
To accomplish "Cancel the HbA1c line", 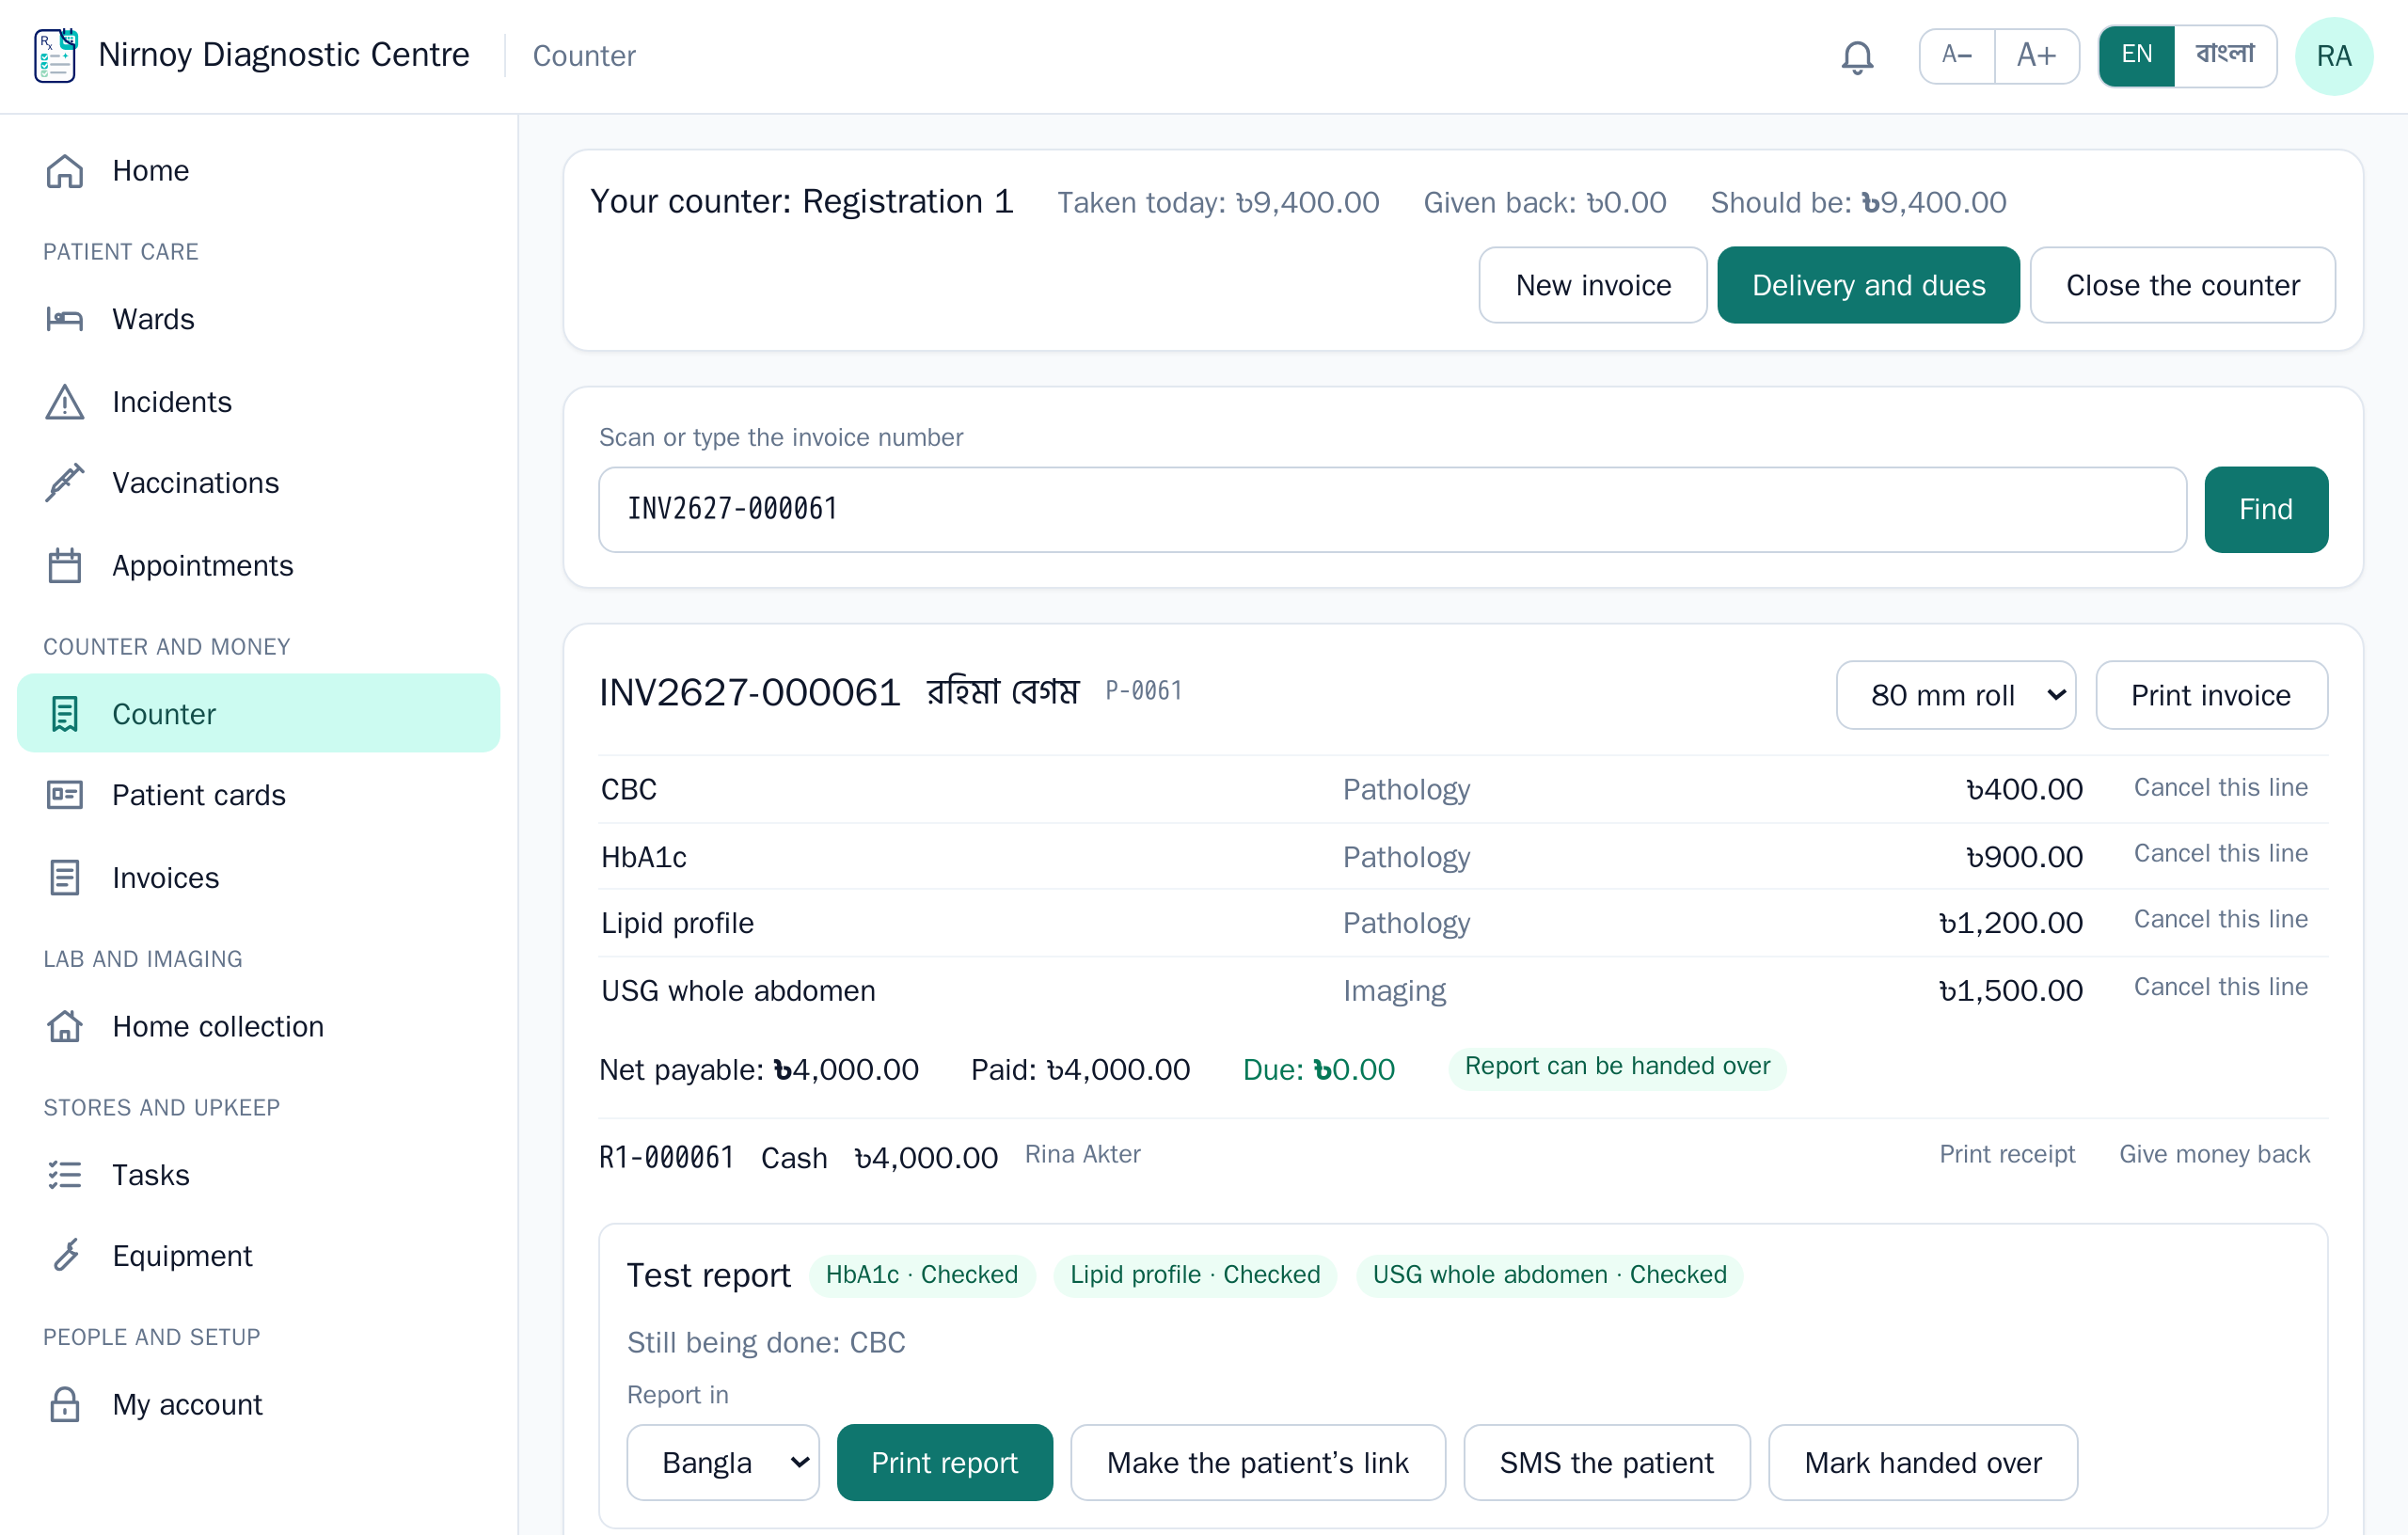I will 2220,853.
